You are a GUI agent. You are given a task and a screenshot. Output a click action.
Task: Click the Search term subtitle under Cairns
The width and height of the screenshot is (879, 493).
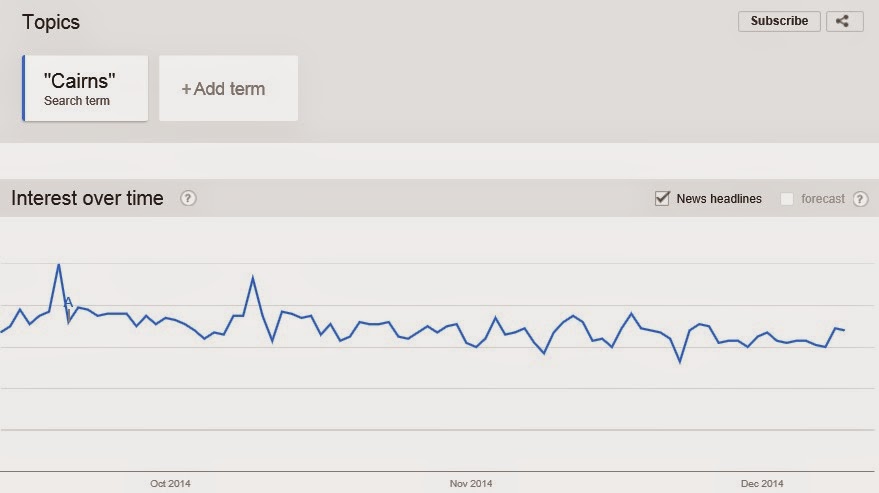(x=77, y=101)
